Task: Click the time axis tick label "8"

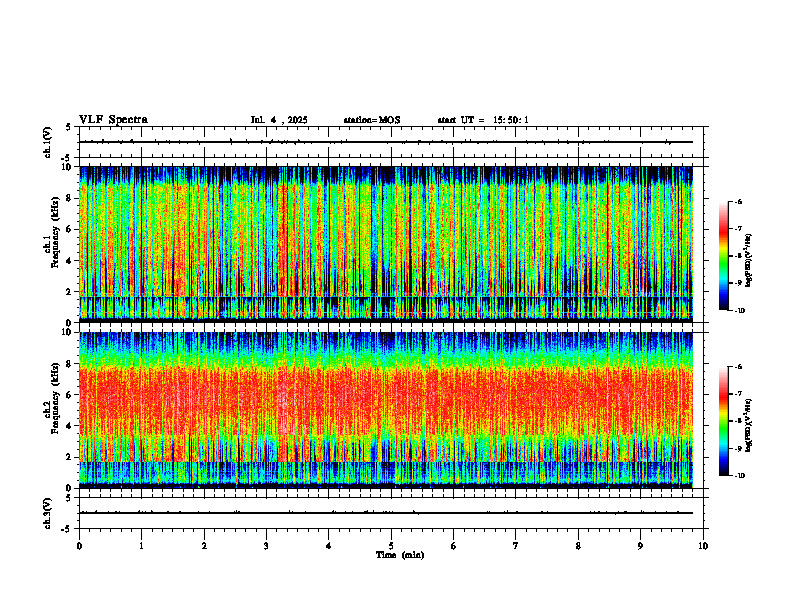Action: [578, 546]
